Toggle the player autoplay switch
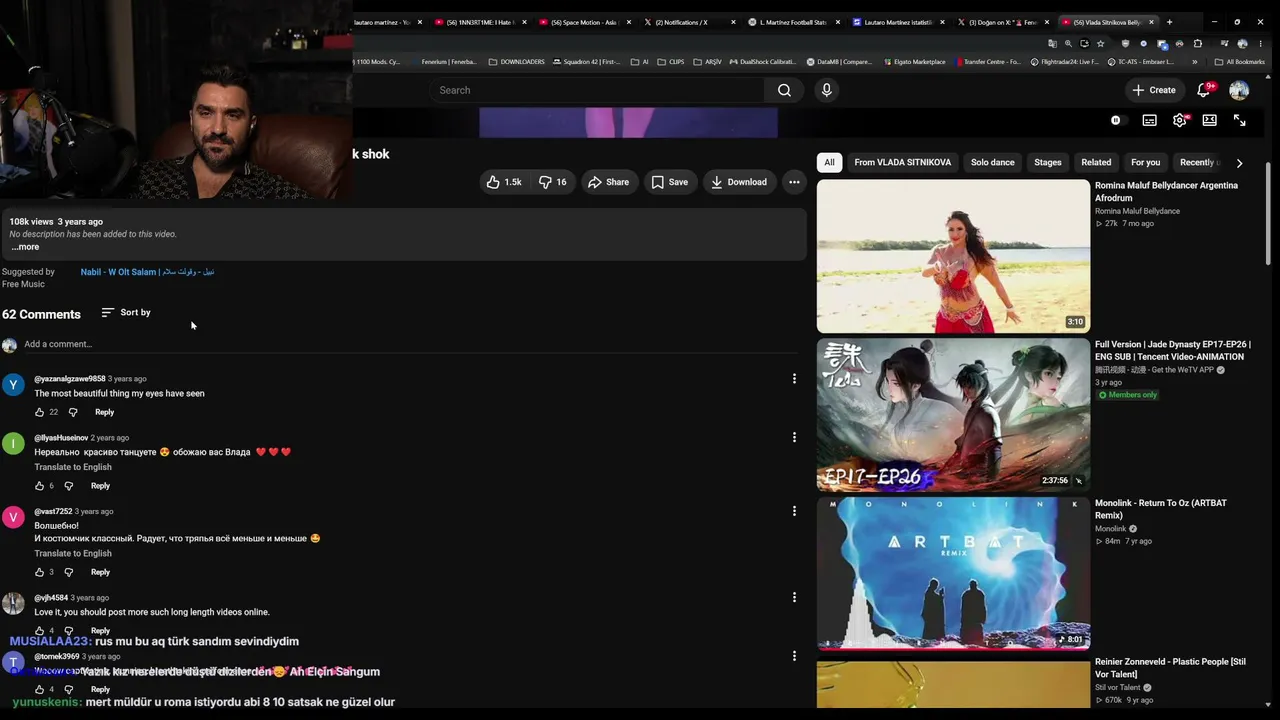1280x720 pixels. click(1118, 120)
